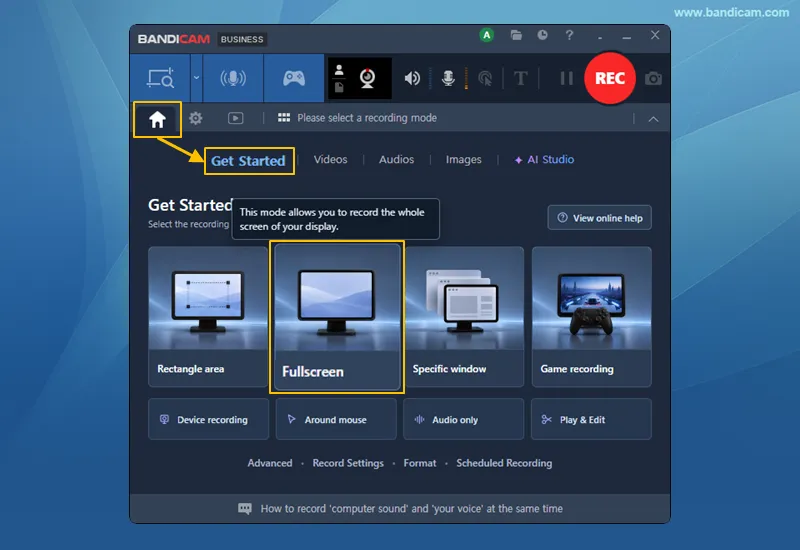This screenshot has width=800, height=550.
Task: Select the Around mouse button
Action: 336,419
